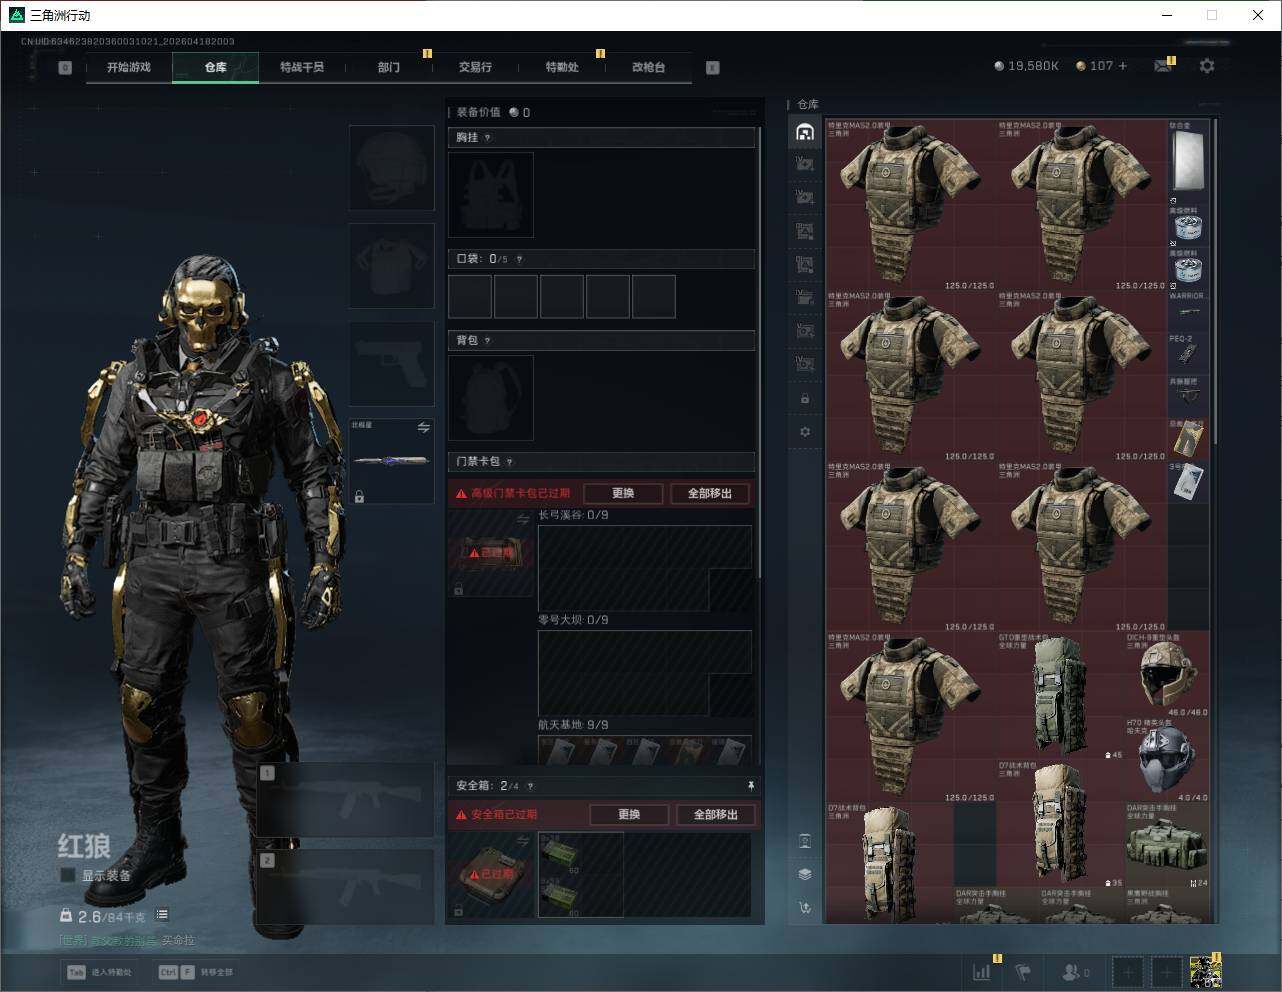The width and height of the screenshot is (1282, 992).
Task: Click the swap icon on the expired safe box
Action: coord(523,843)
